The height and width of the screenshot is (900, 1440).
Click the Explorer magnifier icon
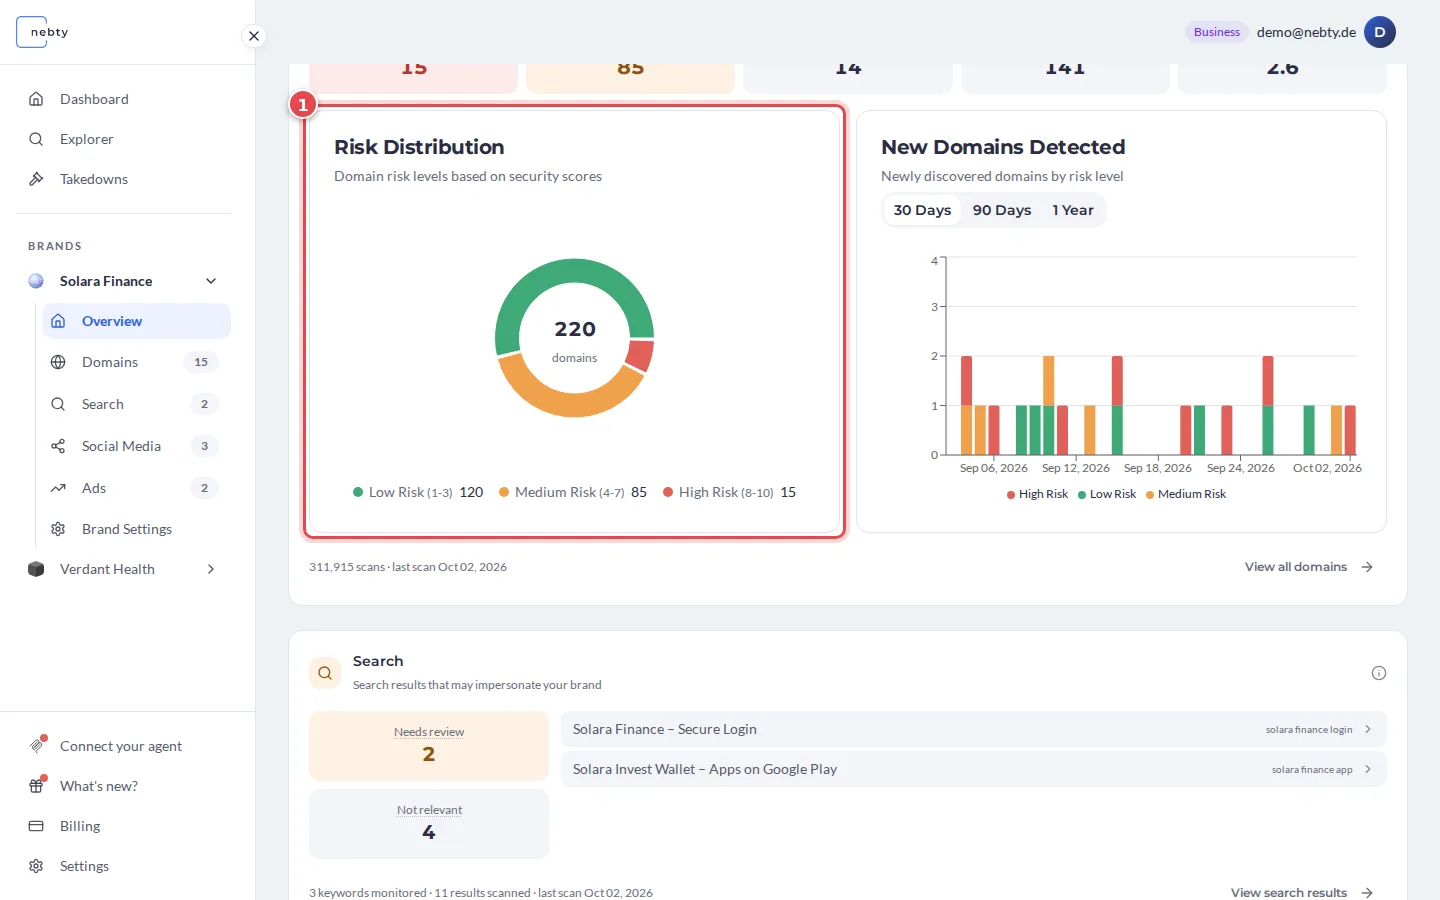click(36, 139)
